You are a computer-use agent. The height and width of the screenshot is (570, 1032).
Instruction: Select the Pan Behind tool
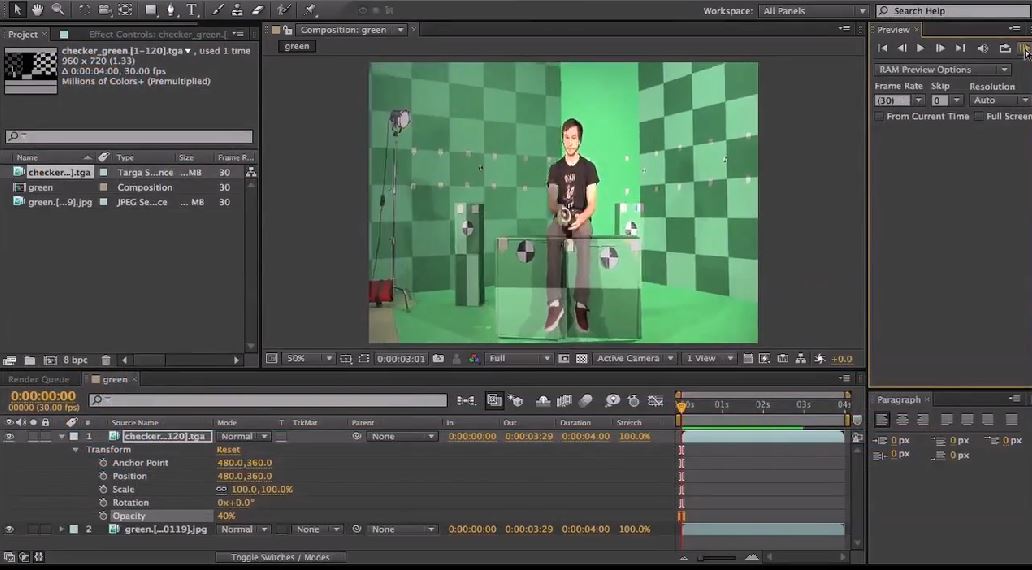[x=125, y=10]
